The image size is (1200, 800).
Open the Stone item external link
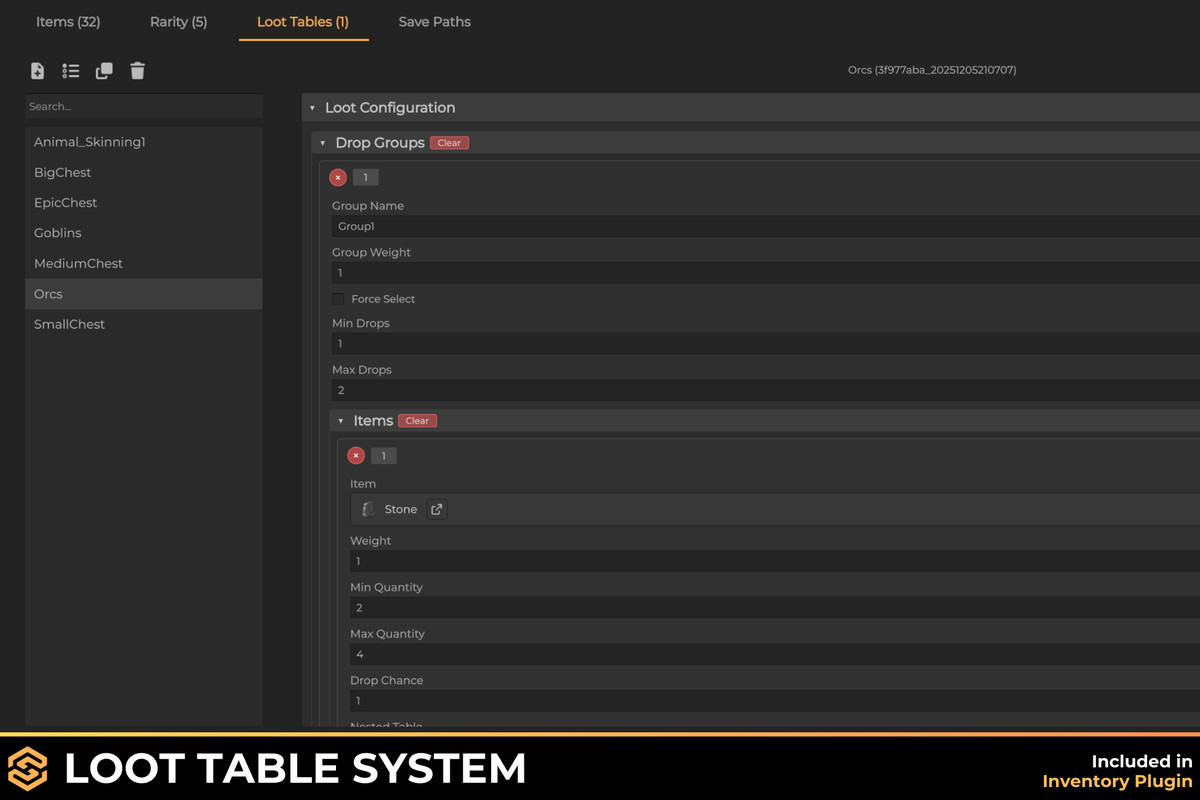(436, 509)
